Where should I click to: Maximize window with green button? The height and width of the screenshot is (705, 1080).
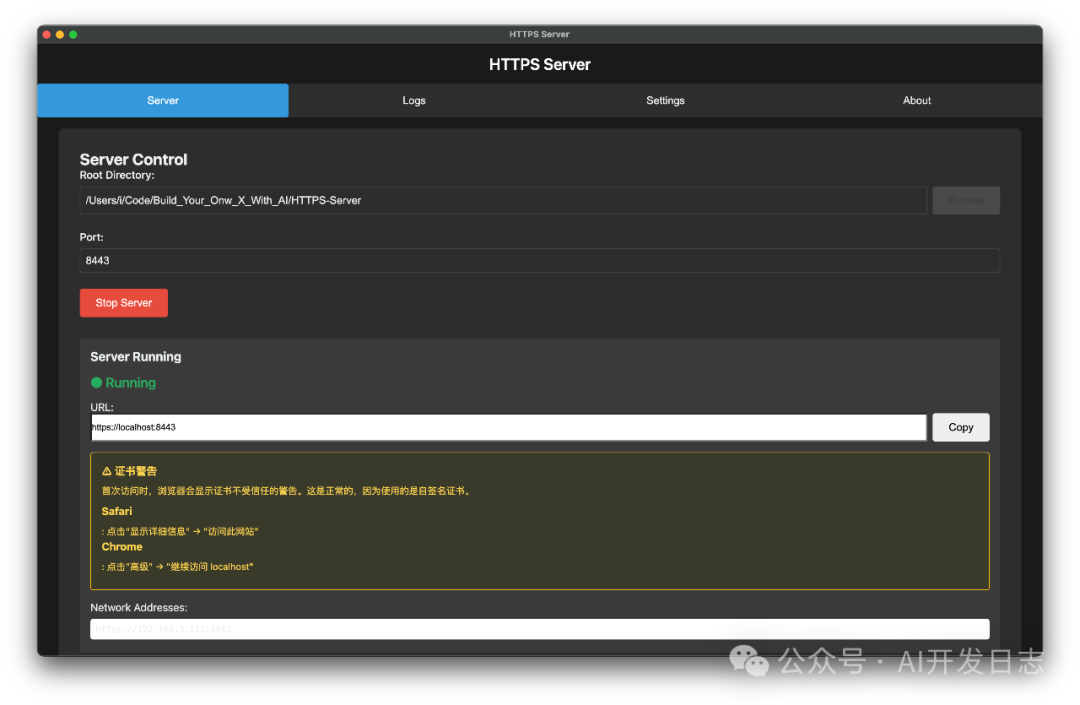click(x=73, y=34)
